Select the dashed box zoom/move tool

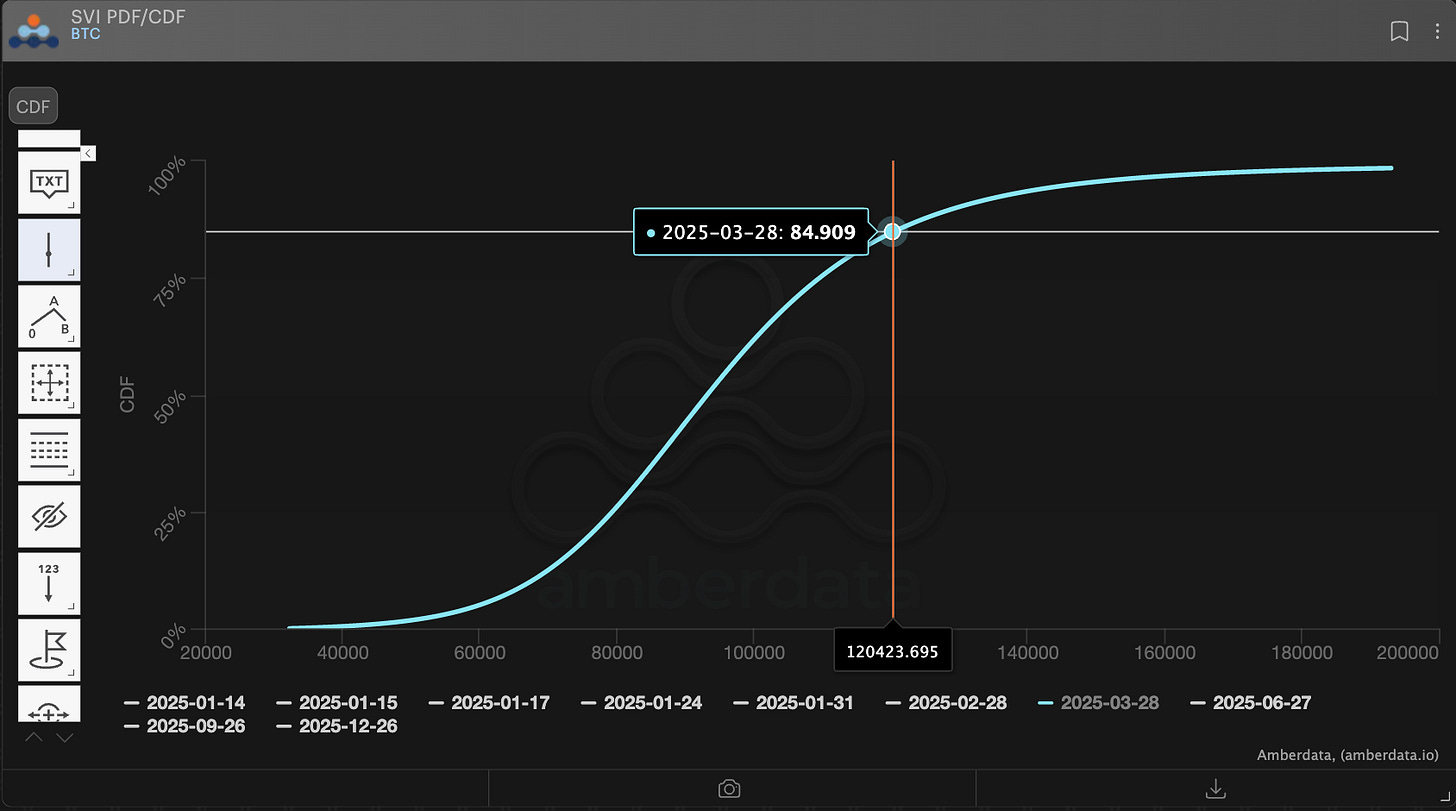pos(49,383)
